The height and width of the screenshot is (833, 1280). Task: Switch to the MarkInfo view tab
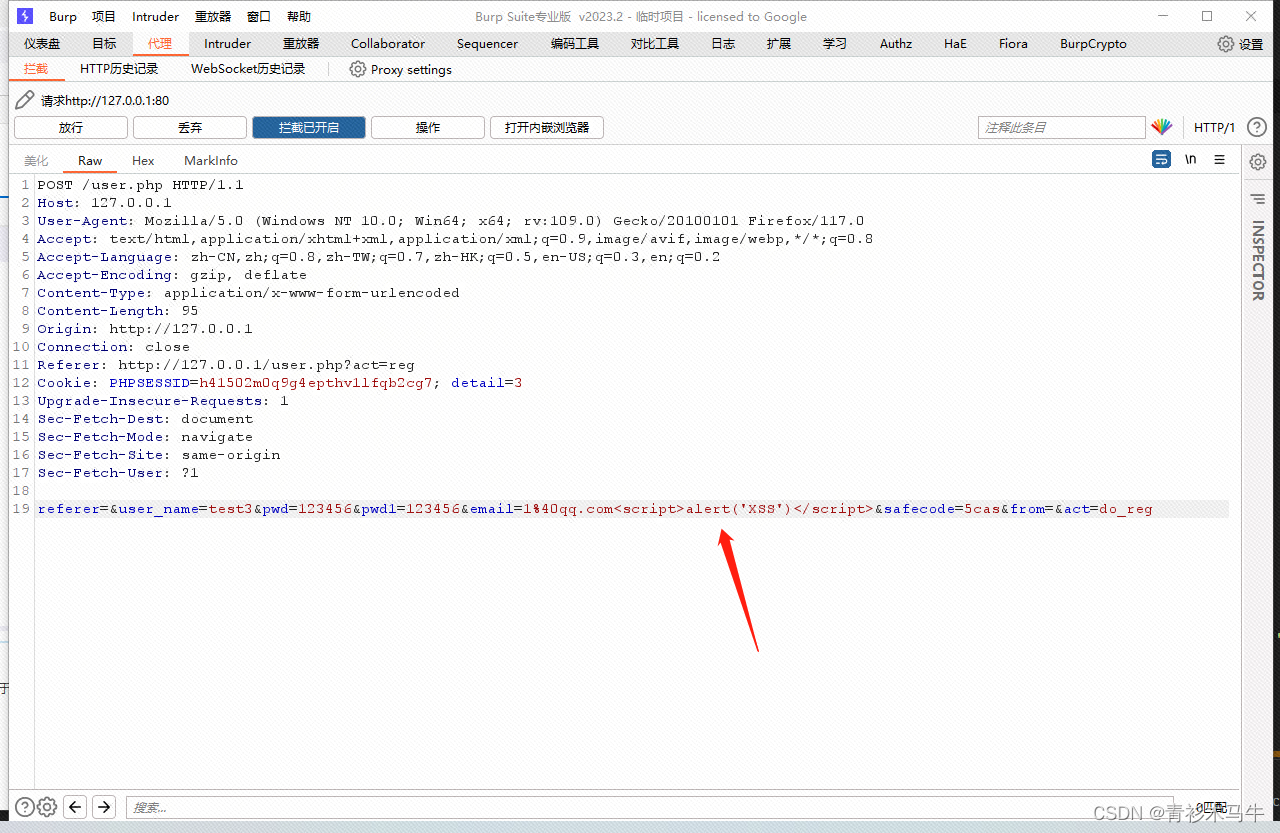click(211, 160)
